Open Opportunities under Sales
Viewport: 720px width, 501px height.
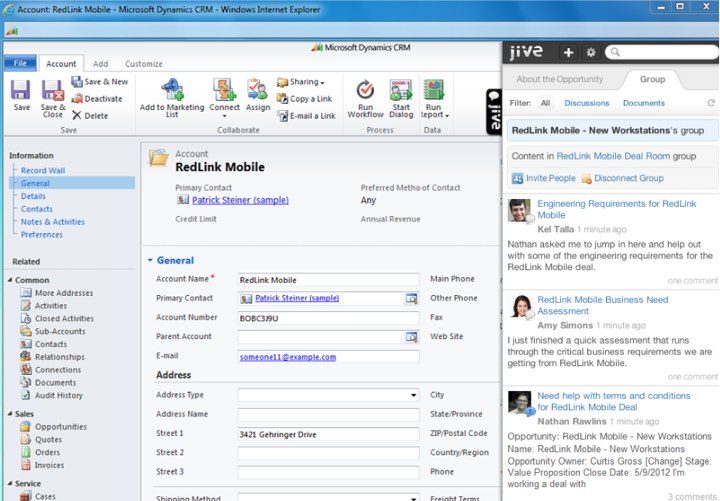point(53,427)
